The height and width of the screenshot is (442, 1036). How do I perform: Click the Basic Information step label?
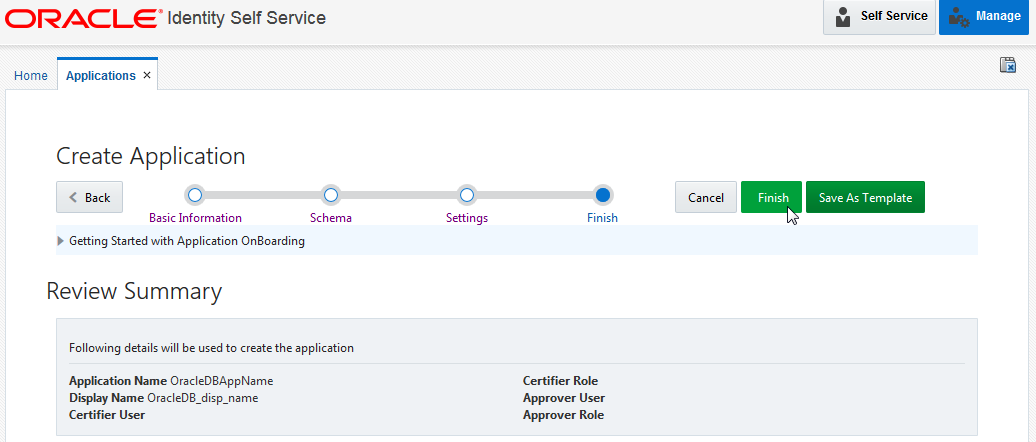point(195,217)
